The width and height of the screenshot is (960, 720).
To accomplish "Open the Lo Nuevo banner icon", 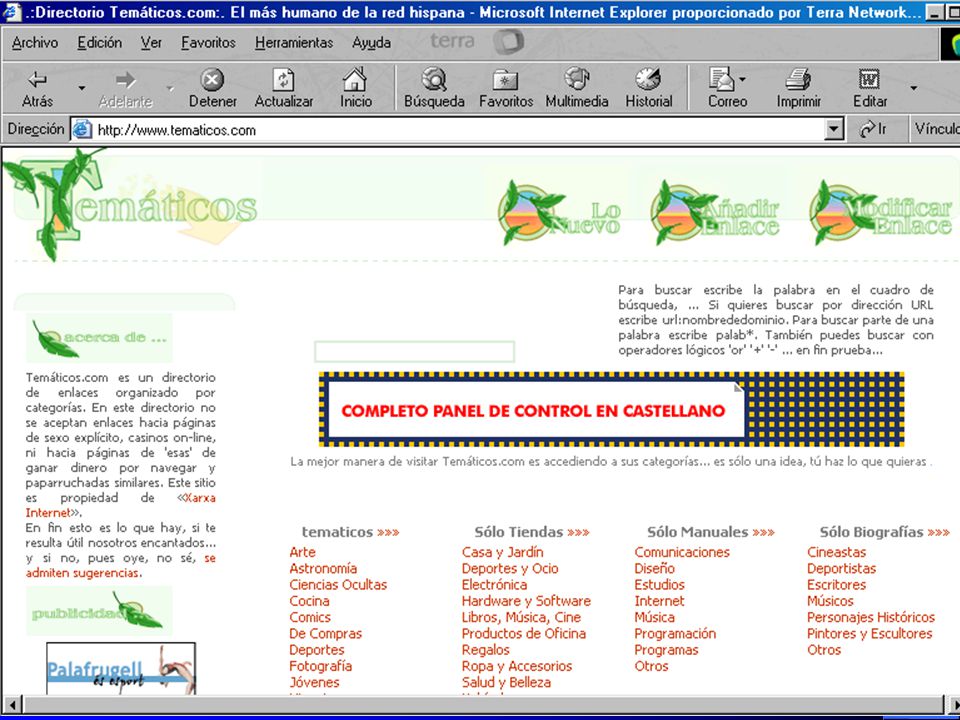I will [559, 213].
